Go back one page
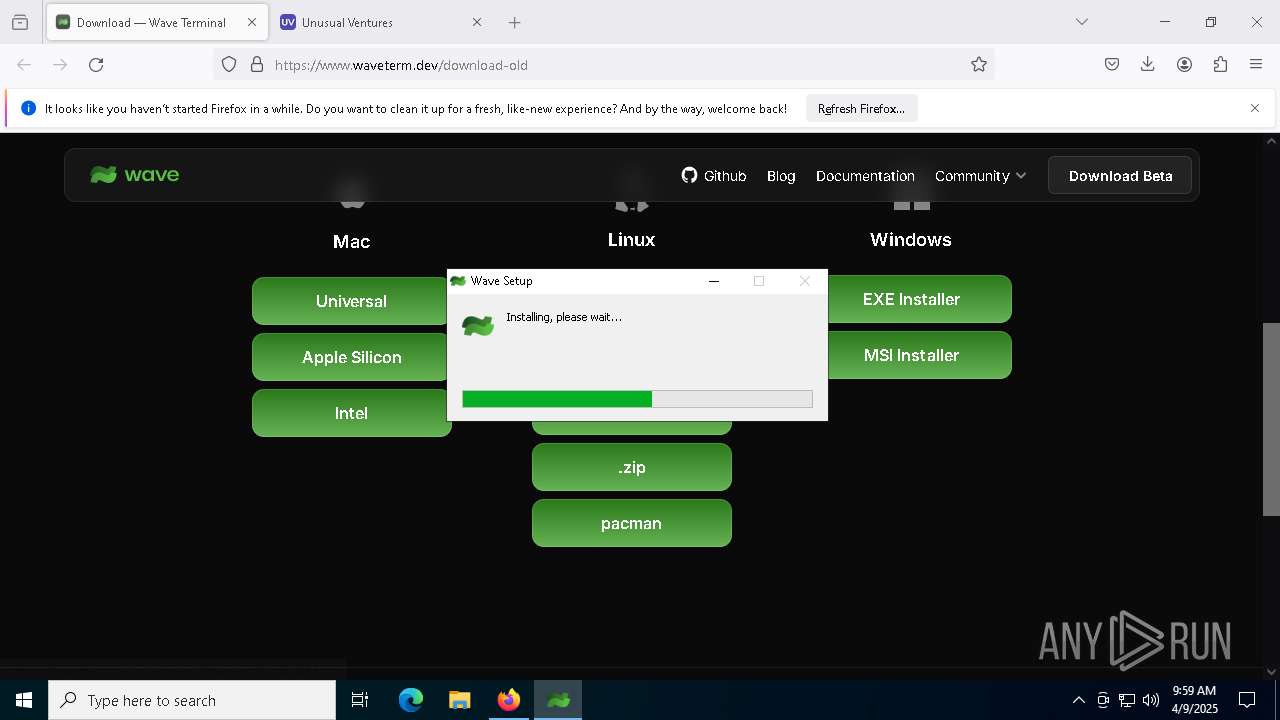The image size is (1280, 720). point(24,65)
